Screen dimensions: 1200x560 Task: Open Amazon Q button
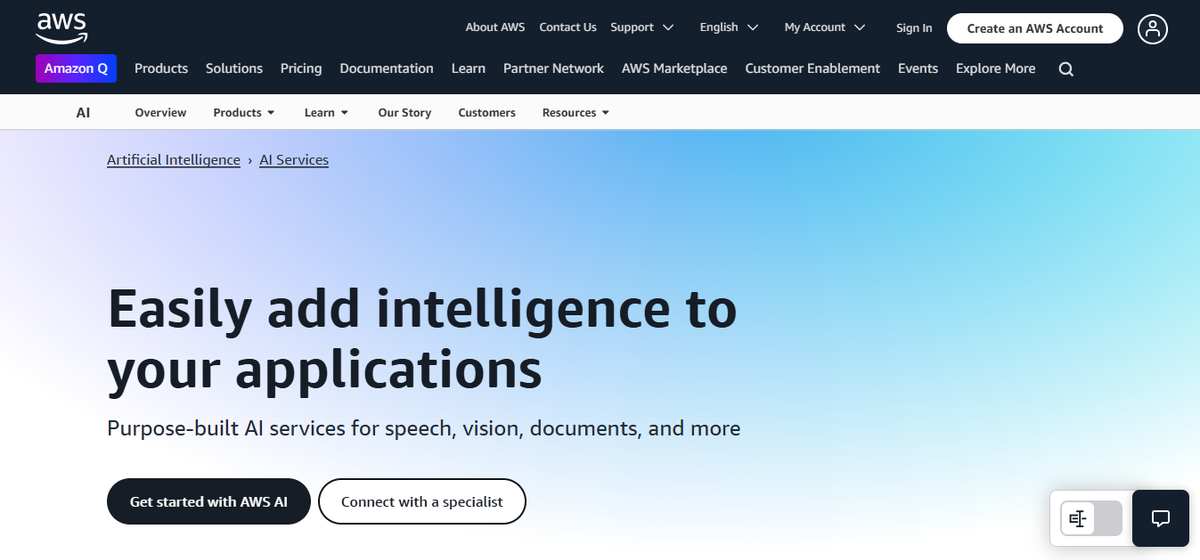(76, 68)
